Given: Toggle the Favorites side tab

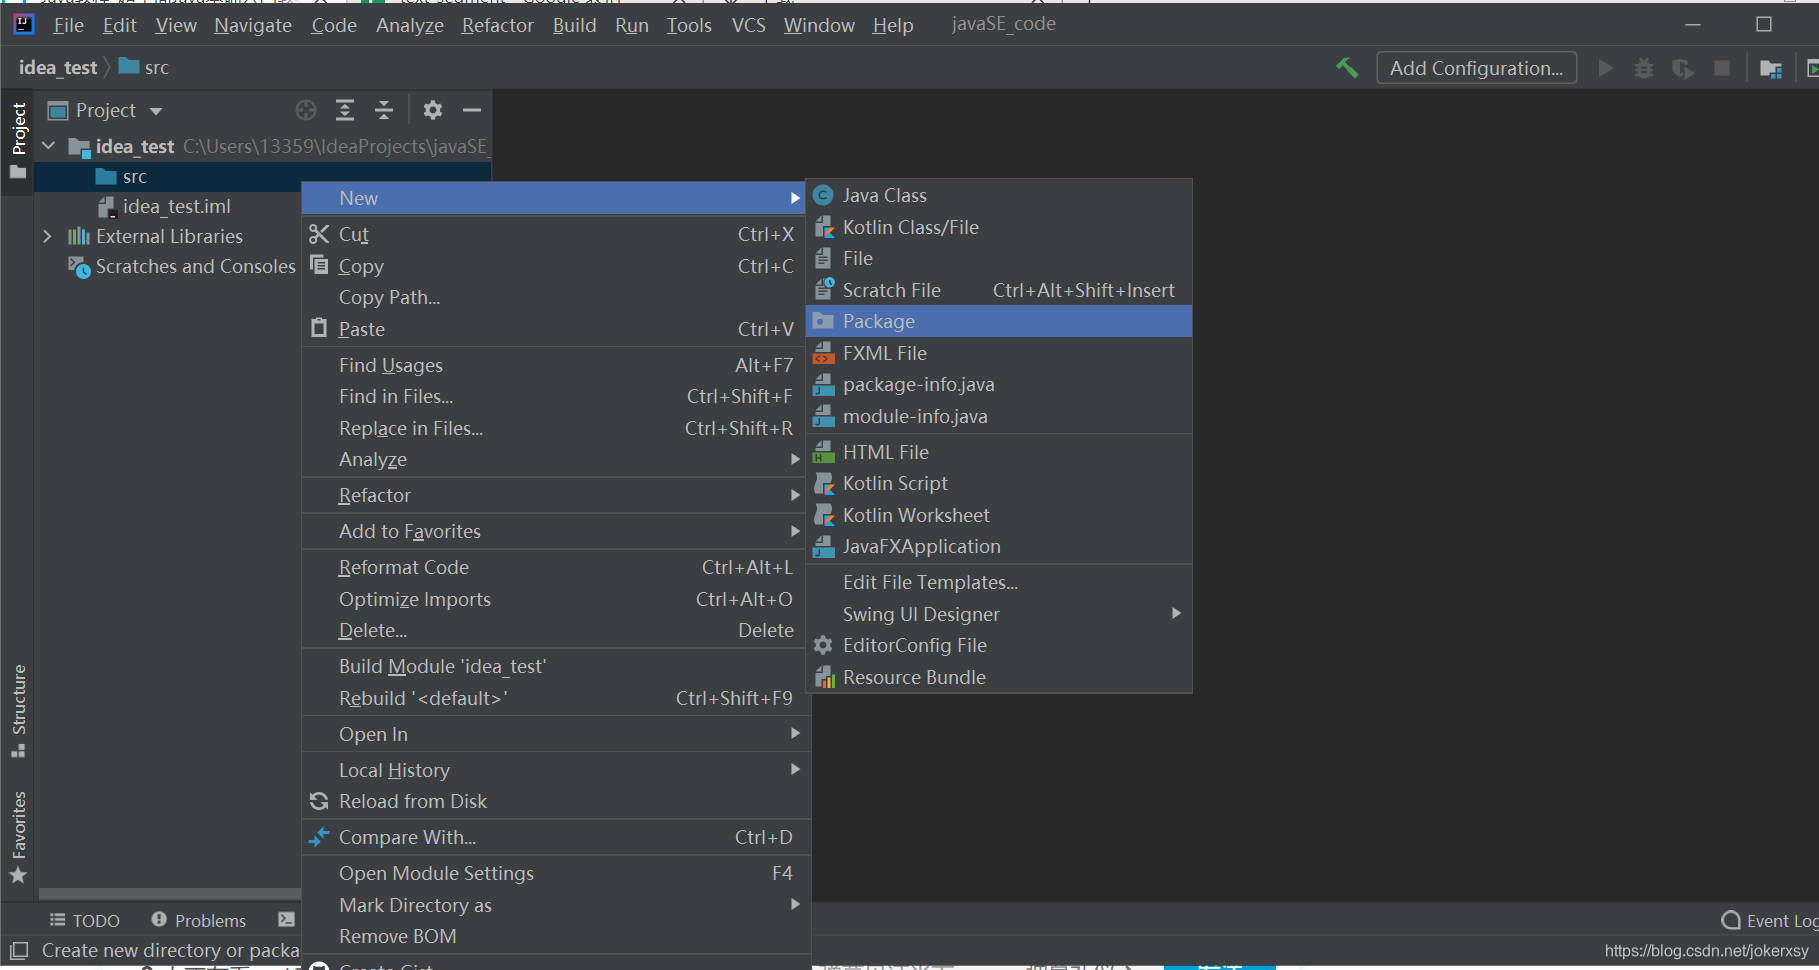Looking at the screenshot, I should (x=19, y=837).
